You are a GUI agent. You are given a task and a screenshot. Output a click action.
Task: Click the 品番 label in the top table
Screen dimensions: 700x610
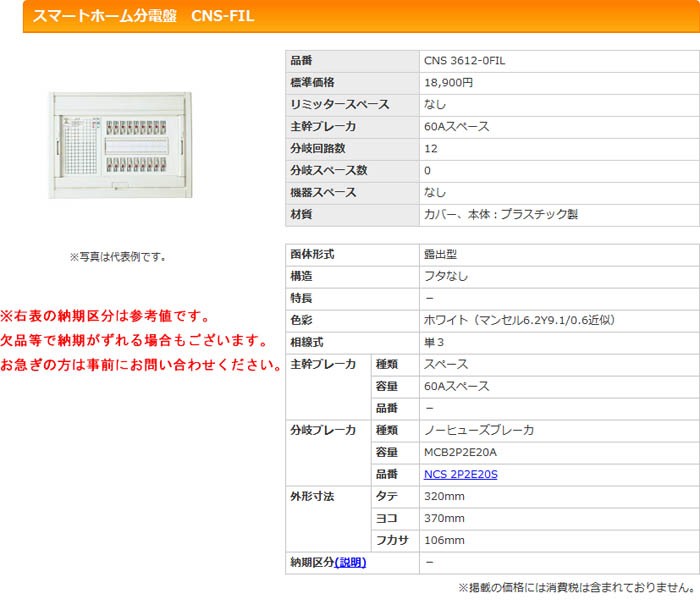[301, 61]
